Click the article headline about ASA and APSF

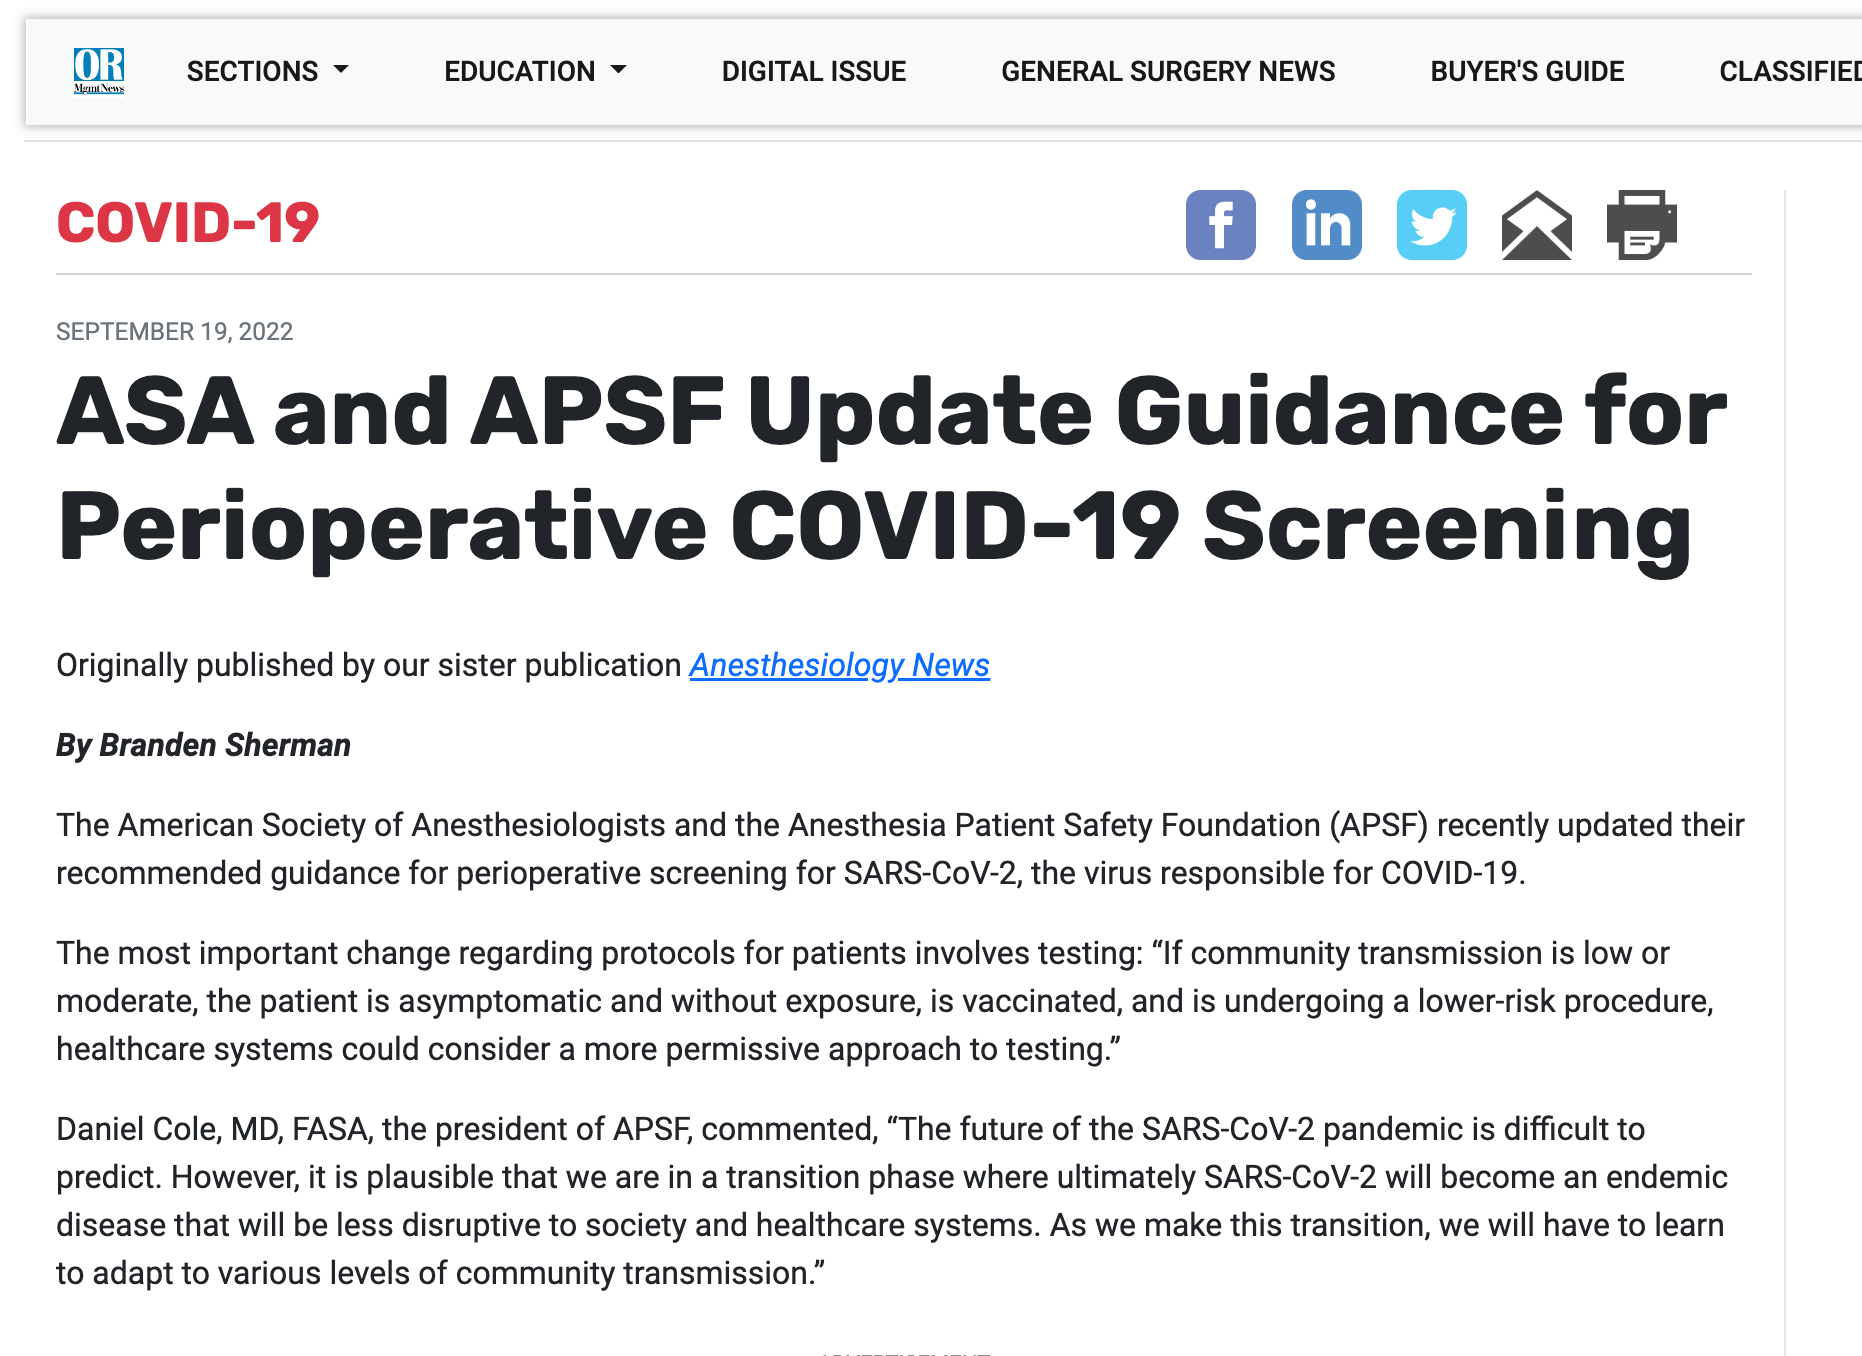[890, 470]
